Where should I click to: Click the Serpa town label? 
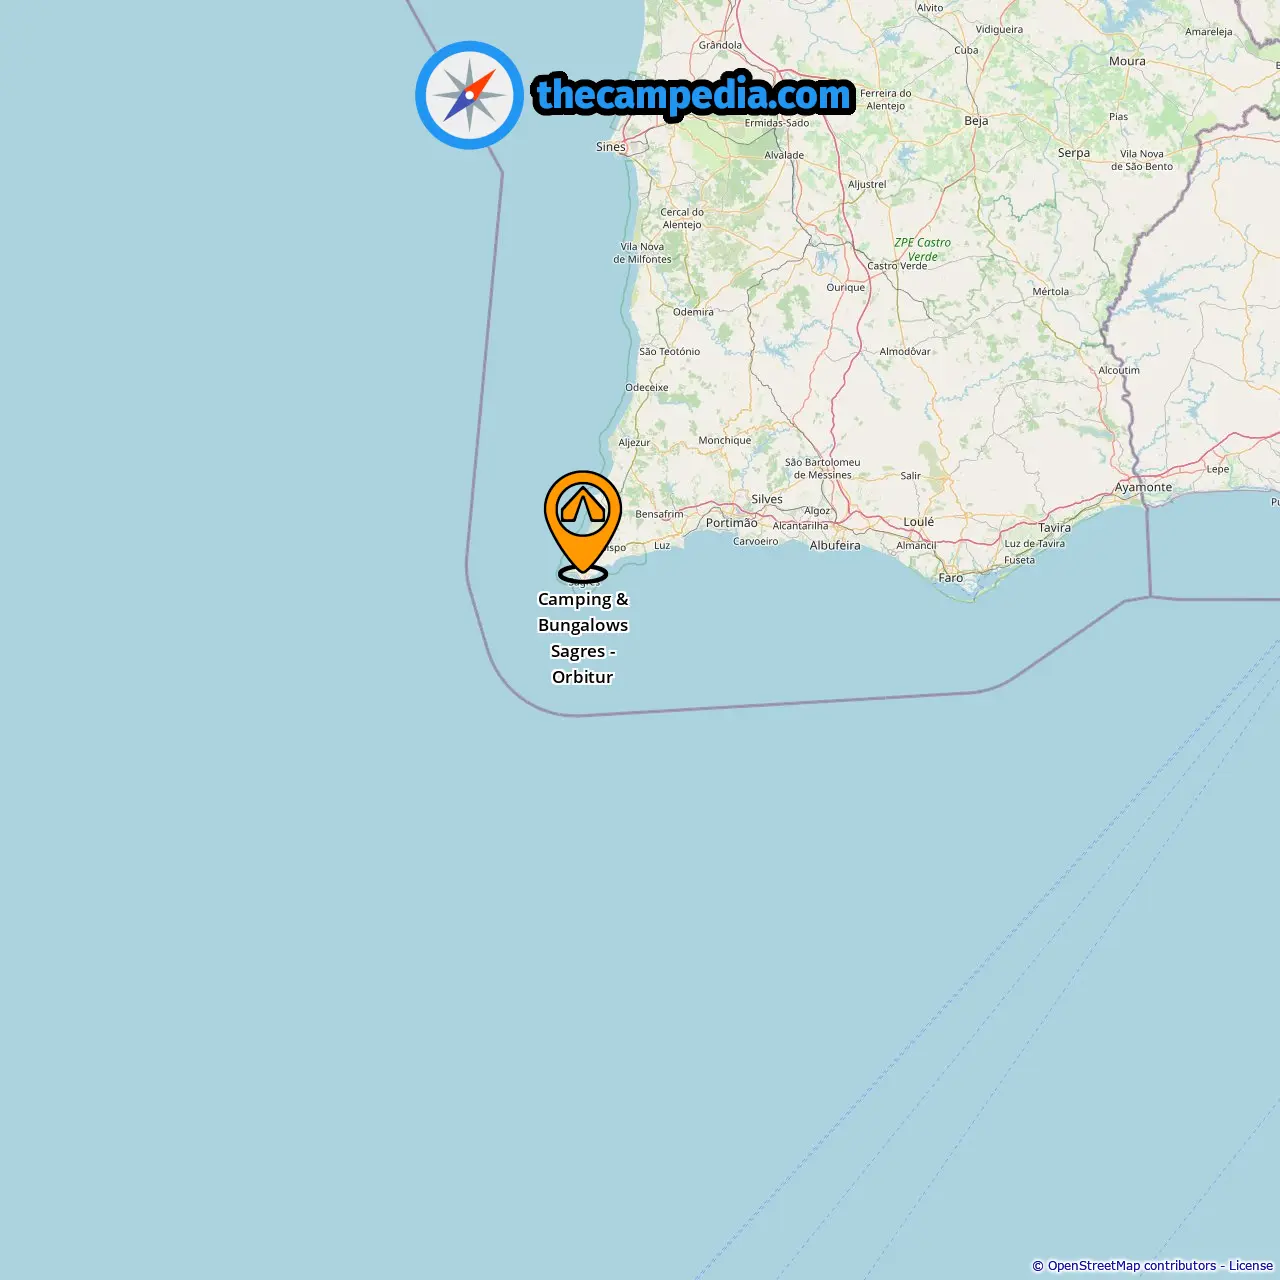1074,153
